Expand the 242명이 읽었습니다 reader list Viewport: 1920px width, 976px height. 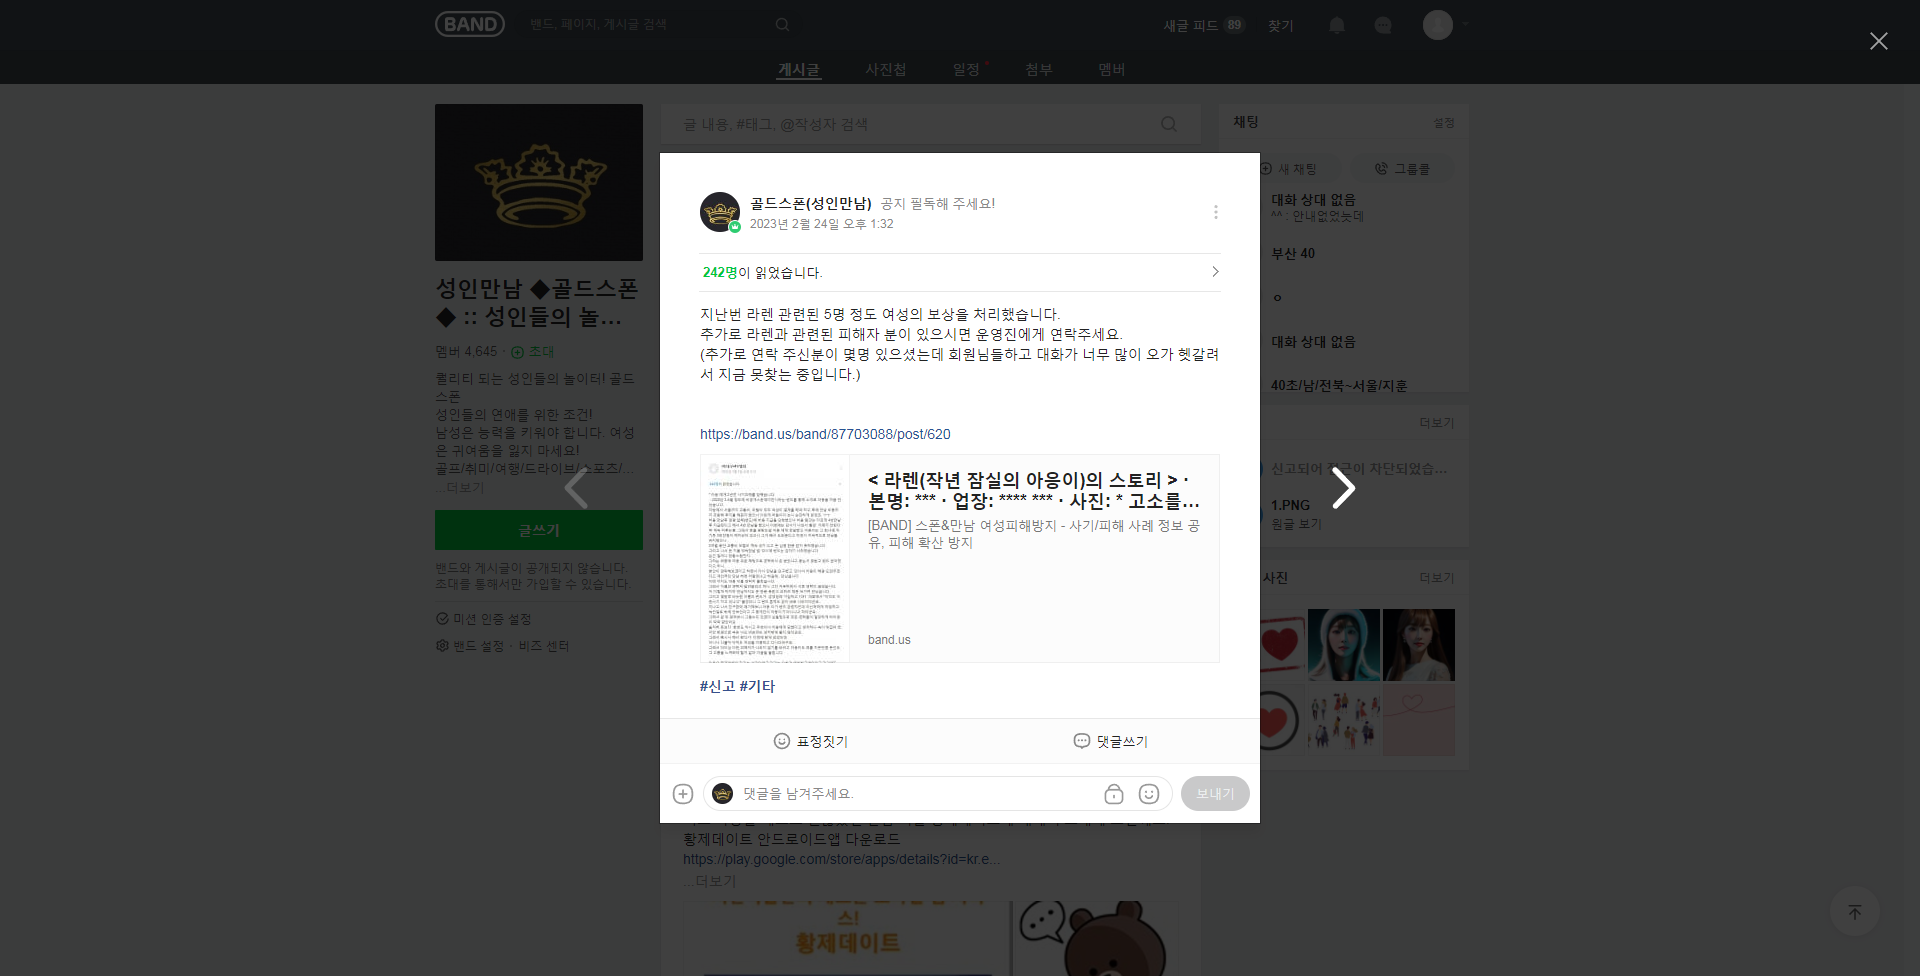[x=960, y=272]
